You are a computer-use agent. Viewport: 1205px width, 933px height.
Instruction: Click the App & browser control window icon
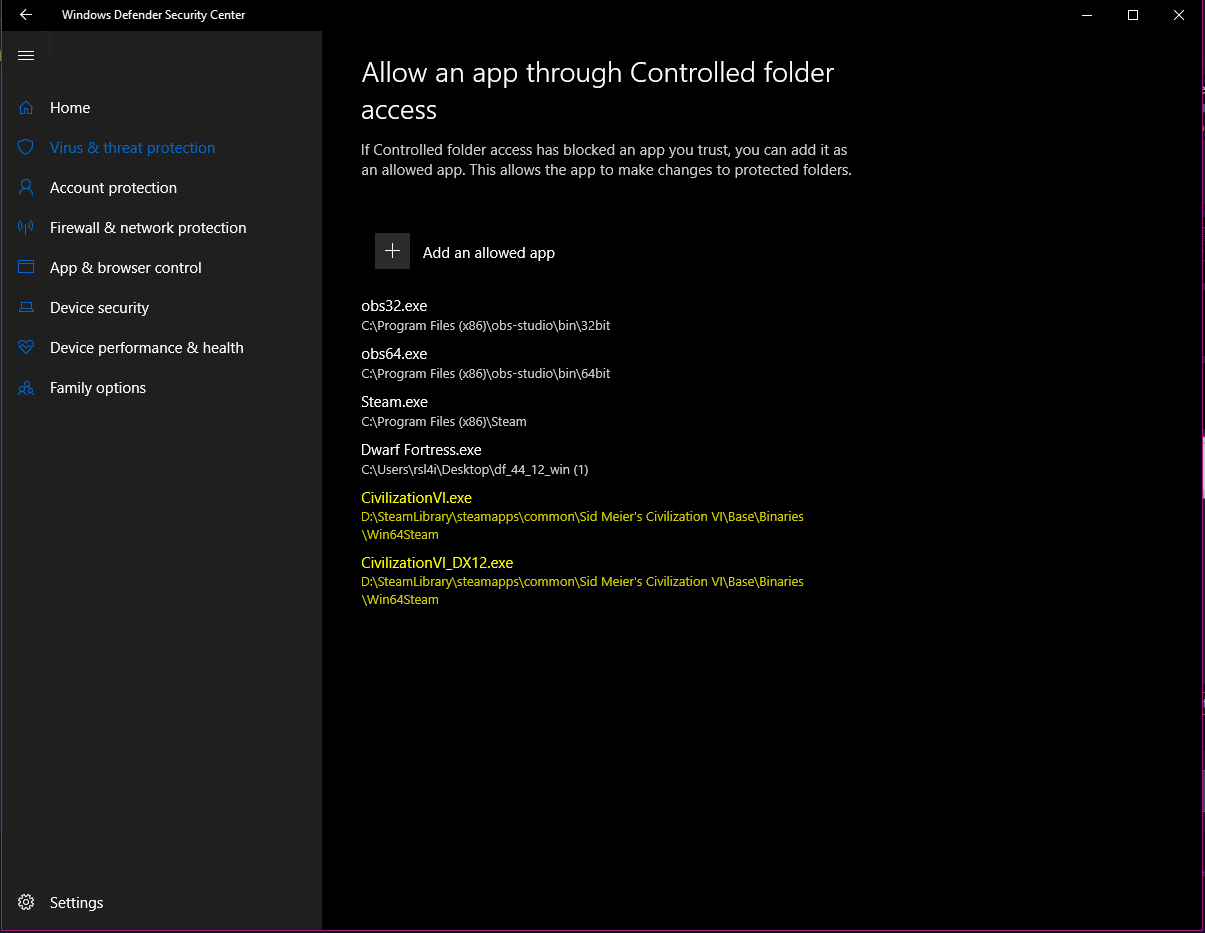[x=27, y=268]
